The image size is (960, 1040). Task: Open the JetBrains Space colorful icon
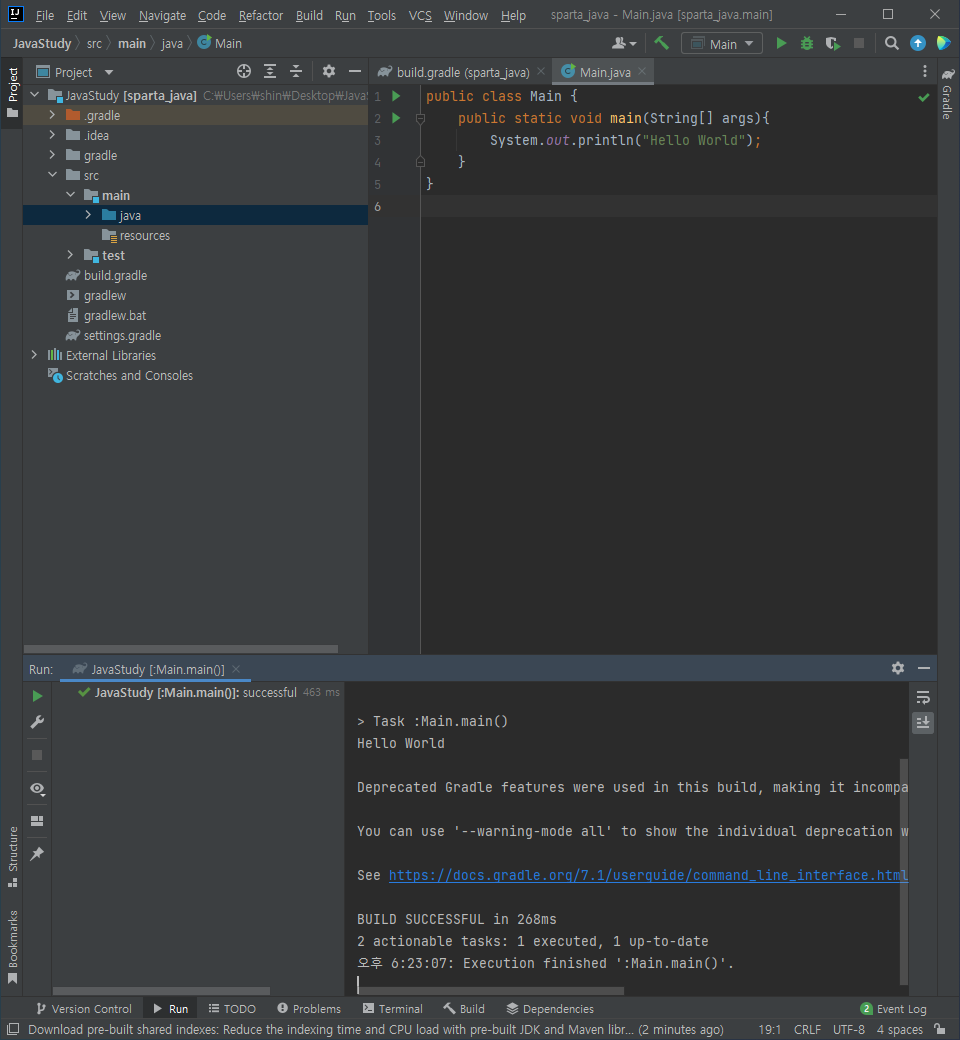[943, 43]
